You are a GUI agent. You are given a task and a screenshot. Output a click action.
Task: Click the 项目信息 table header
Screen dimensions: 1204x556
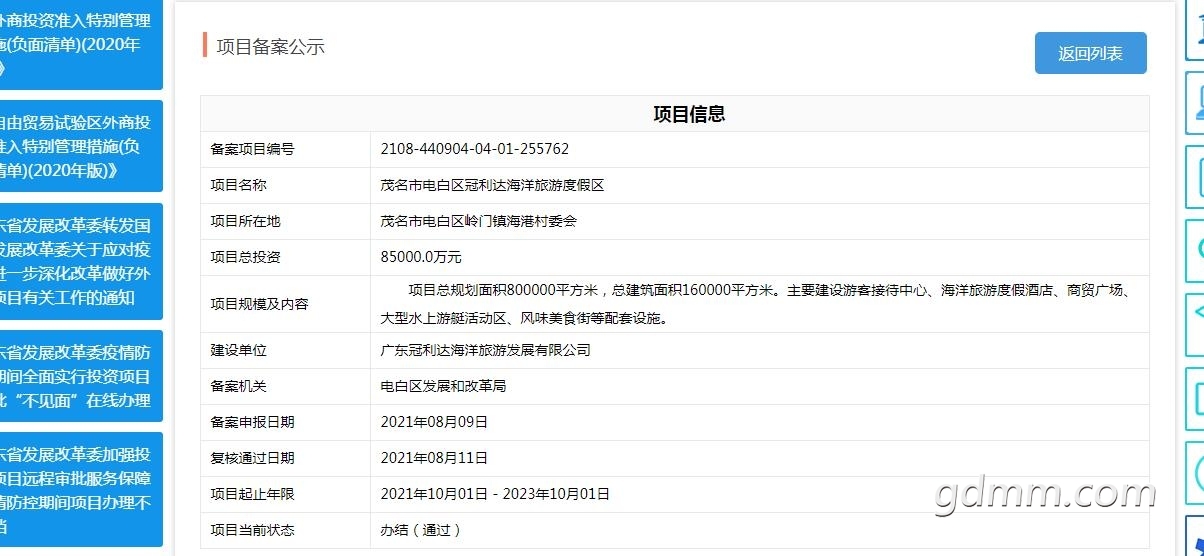(x=688, y=114)
